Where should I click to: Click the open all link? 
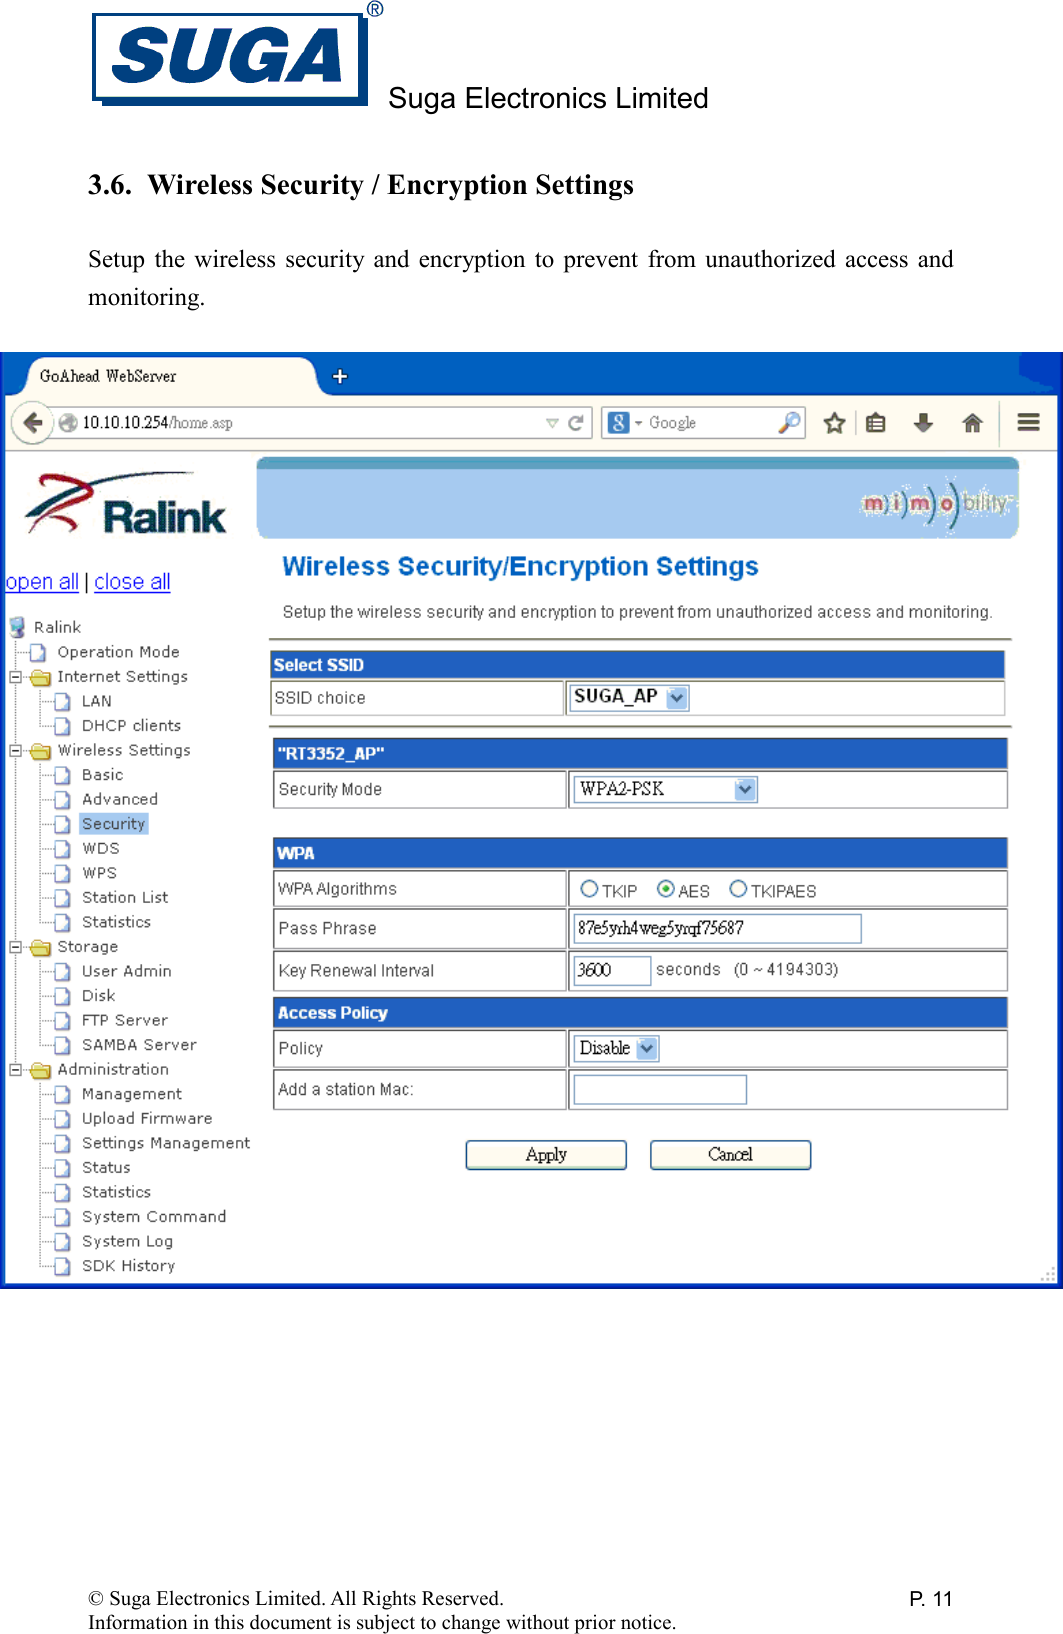click(x=42, y=582)
